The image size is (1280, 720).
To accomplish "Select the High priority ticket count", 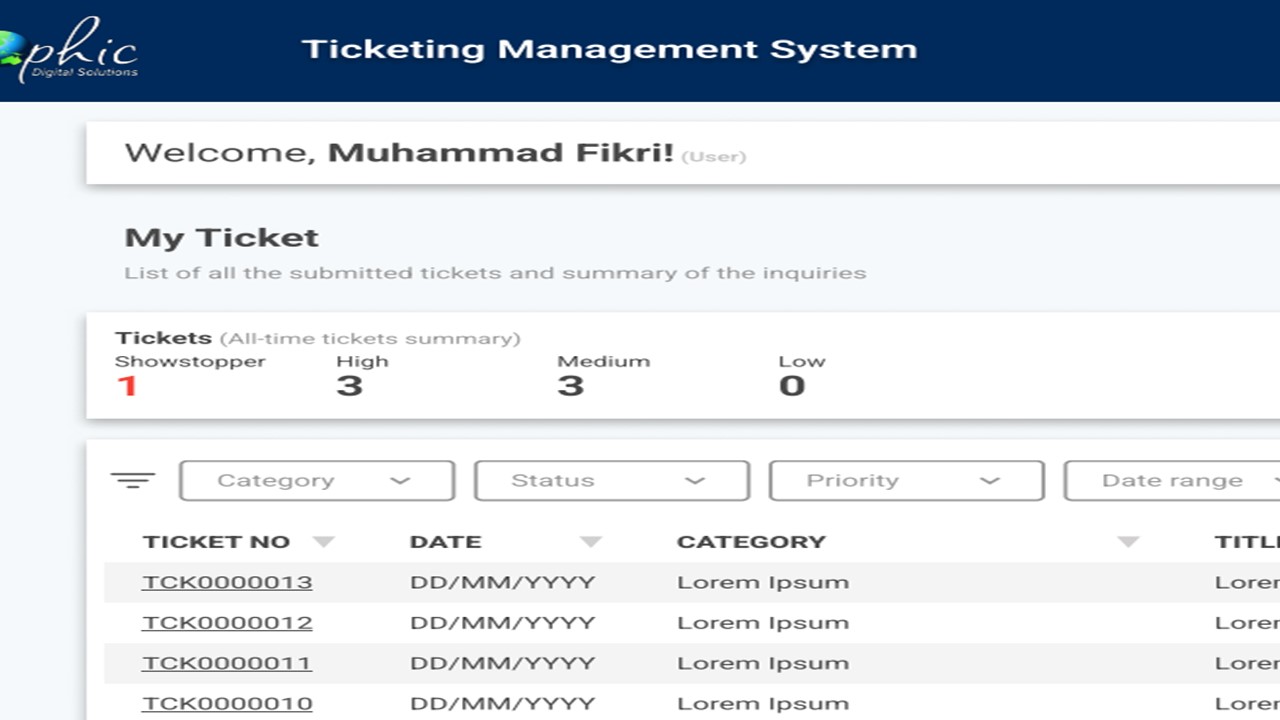I will (x=349, y=386).
